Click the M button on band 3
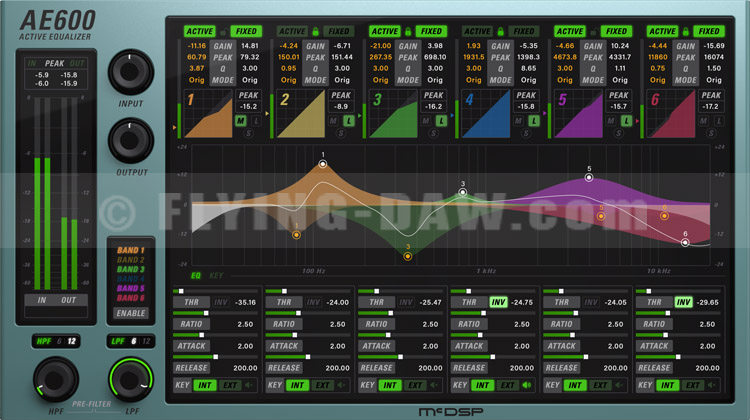750x420 pixels. [x=426, y=121]
